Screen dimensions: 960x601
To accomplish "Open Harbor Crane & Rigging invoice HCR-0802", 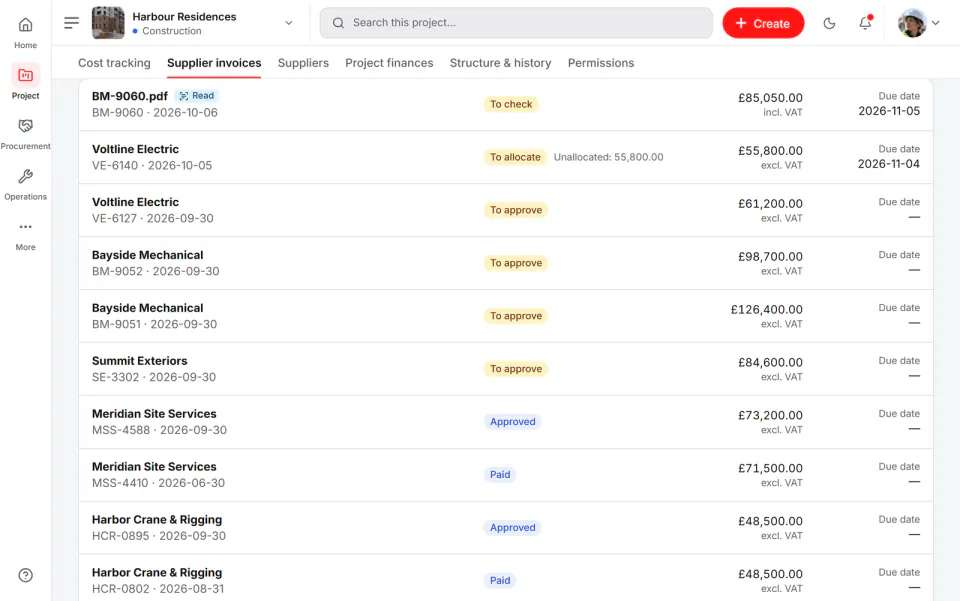I will pos(506,578).
